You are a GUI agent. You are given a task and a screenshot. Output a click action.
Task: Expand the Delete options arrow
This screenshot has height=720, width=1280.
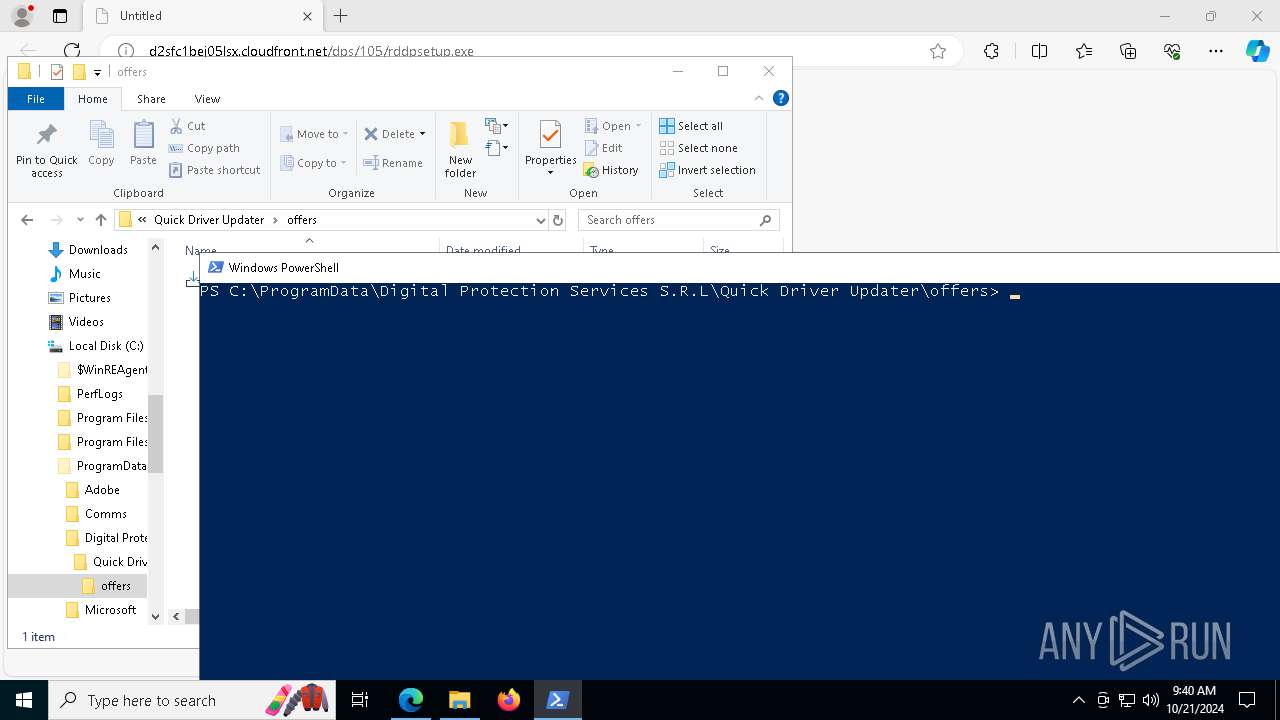click(x=422, y=134)
